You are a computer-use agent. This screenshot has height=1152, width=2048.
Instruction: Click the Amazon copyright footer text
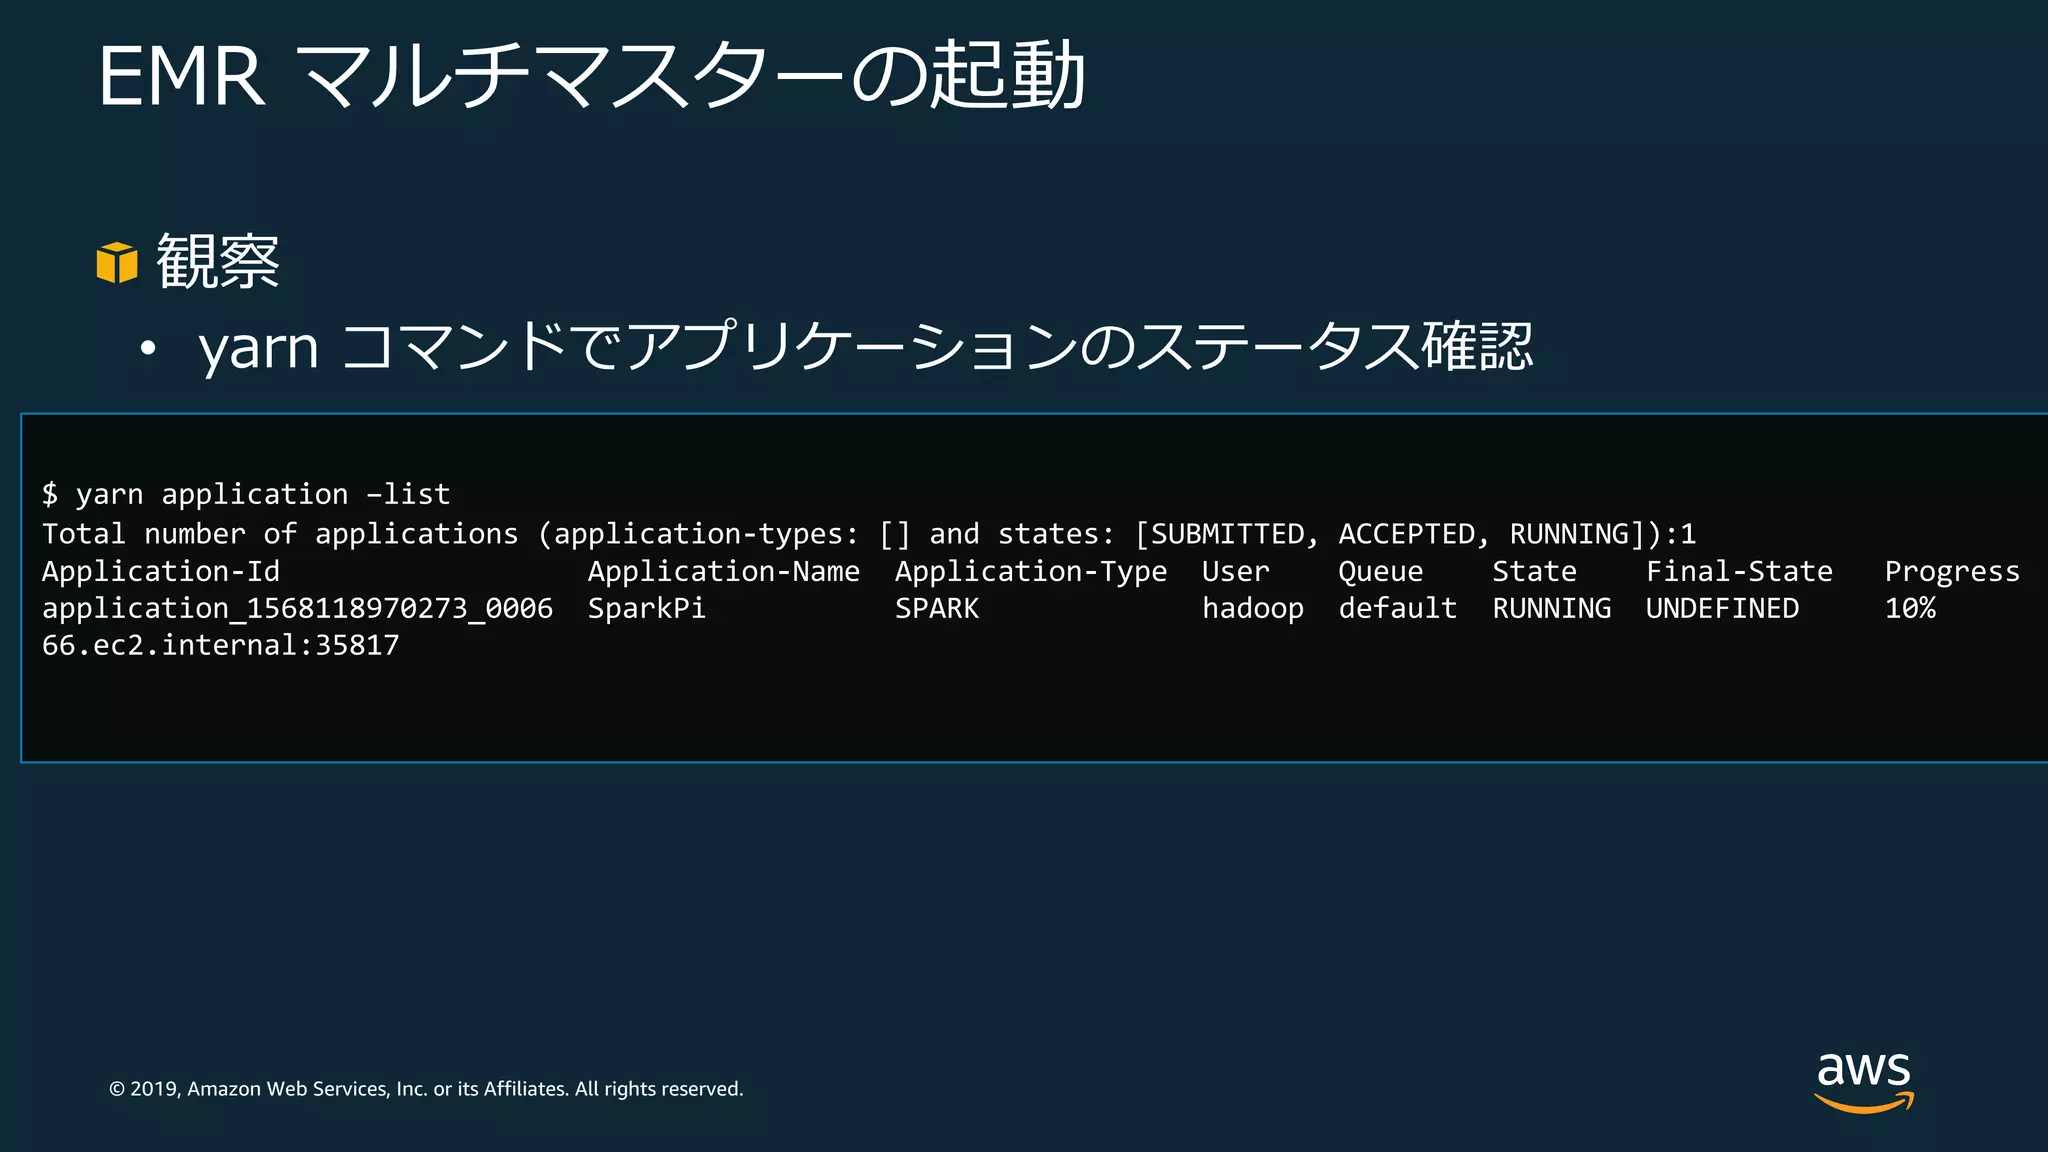click(x=426, y=1089)
